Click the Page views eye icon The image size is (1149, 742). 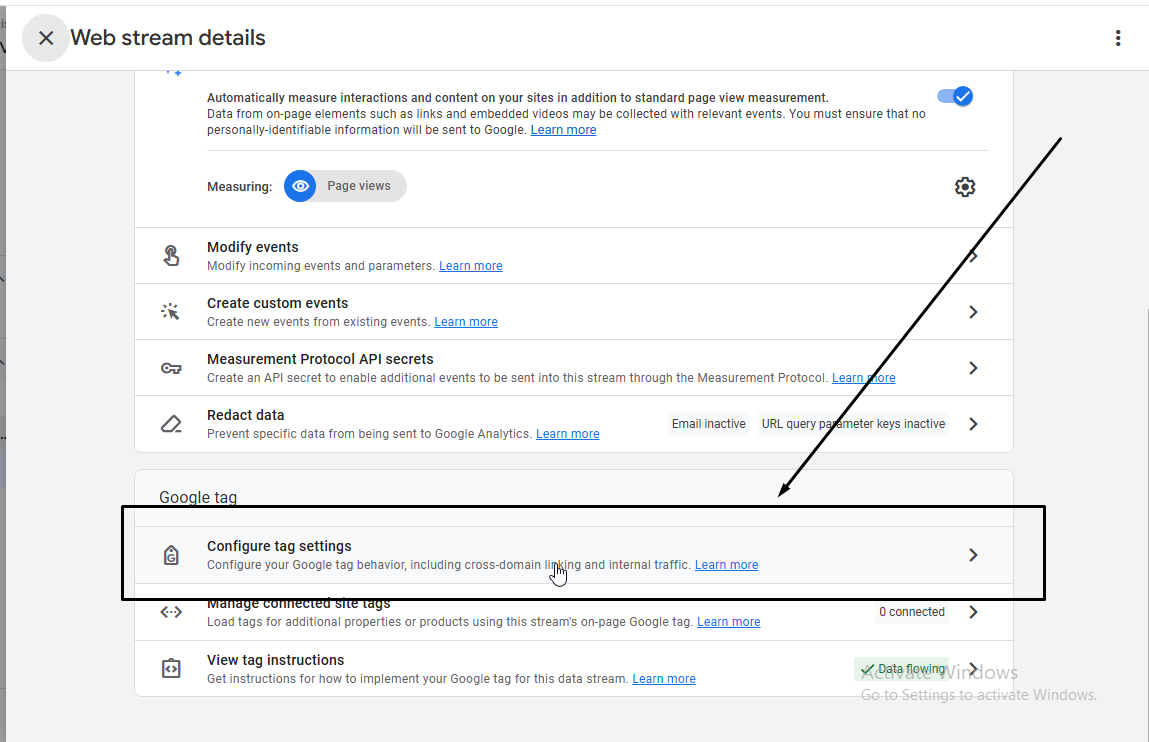coord(300,186)
